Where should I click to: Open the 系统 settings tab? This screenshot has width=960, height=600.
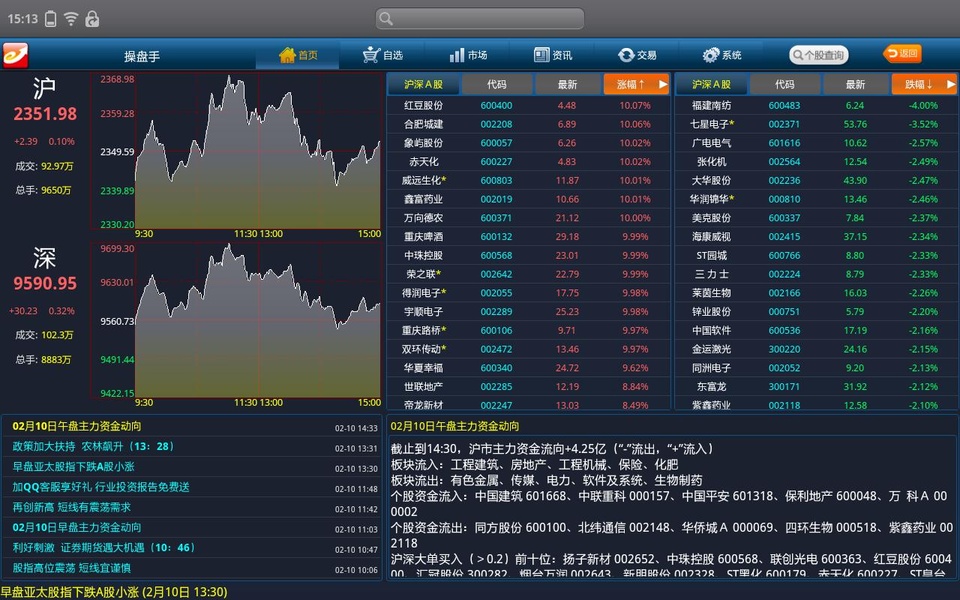pos(722,55)
